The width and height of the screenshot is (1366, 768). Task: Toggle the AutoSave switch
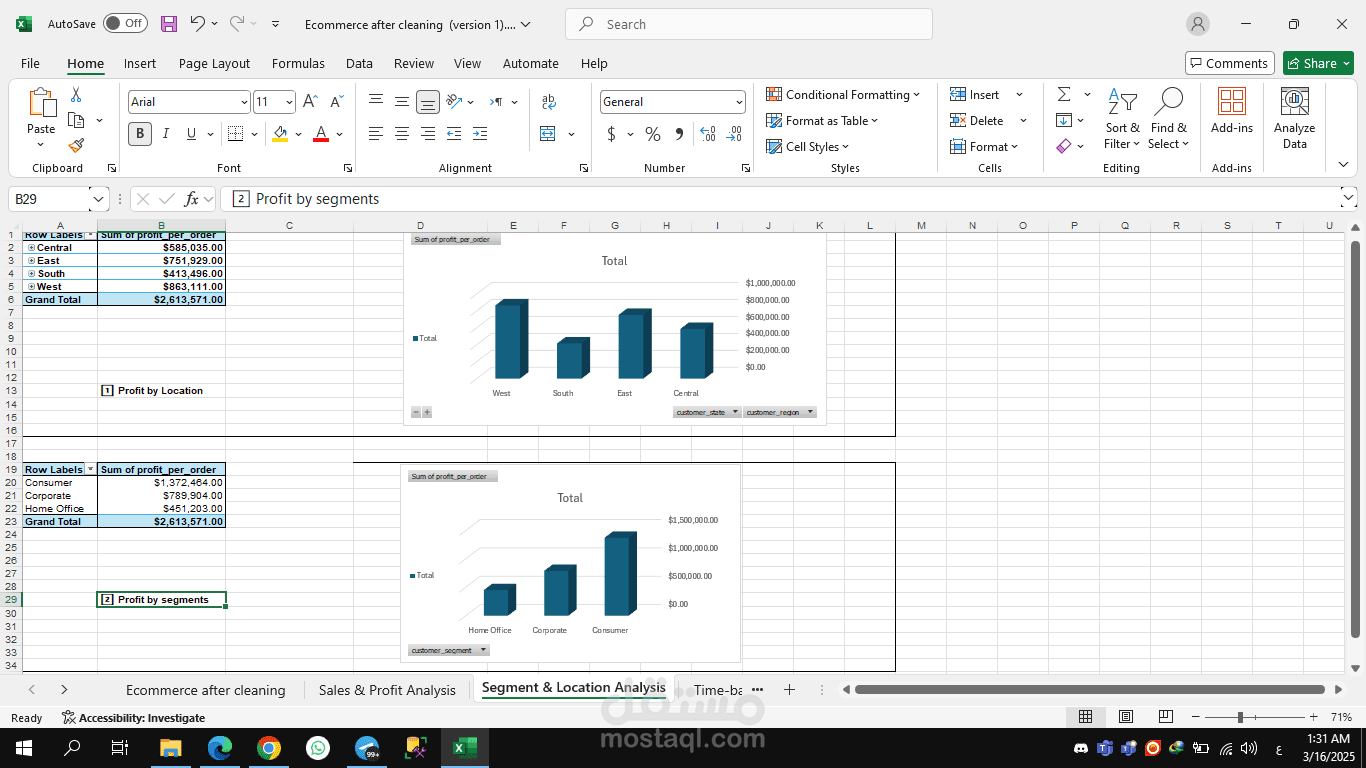[x=125, y=24]
